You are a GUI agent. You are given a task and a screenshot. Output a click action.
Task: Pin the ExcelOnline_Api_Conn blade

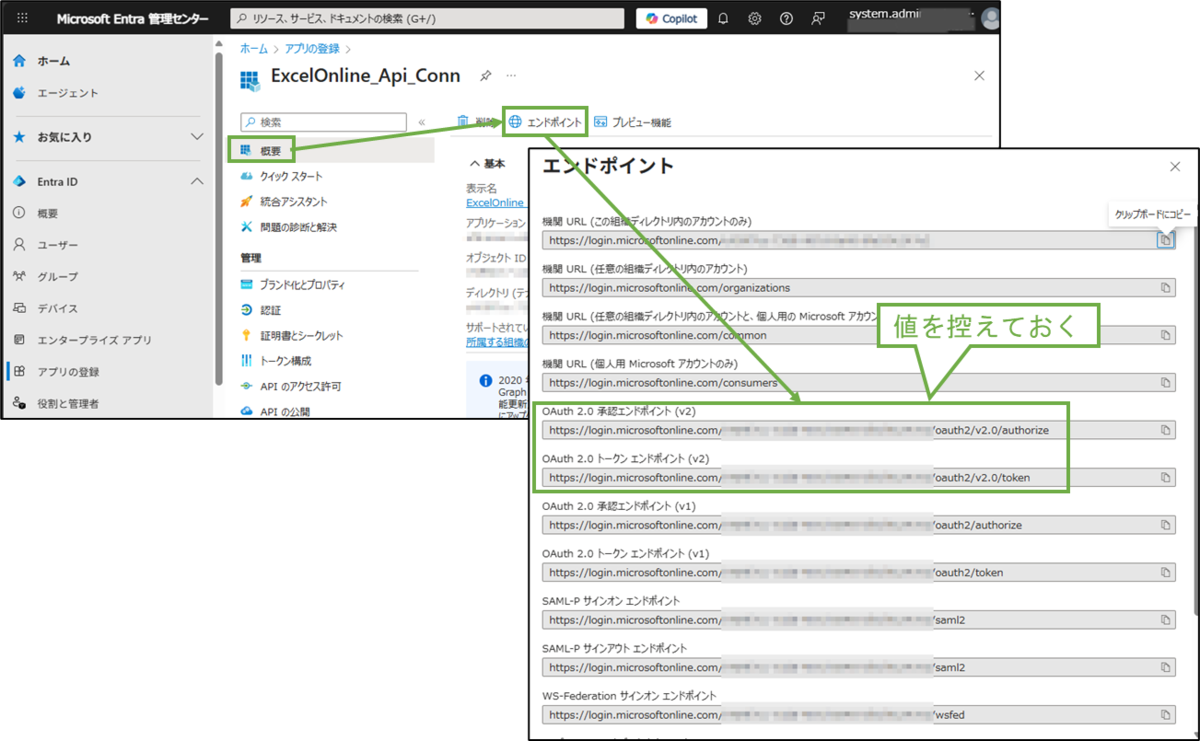(x=485, y=76)
